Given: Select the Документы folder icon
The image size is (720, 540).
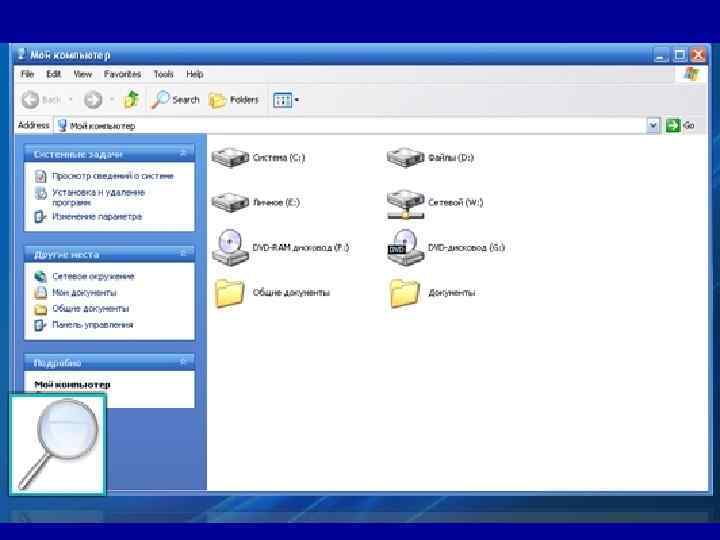Looking at the screenshot, I should (405, 293).
